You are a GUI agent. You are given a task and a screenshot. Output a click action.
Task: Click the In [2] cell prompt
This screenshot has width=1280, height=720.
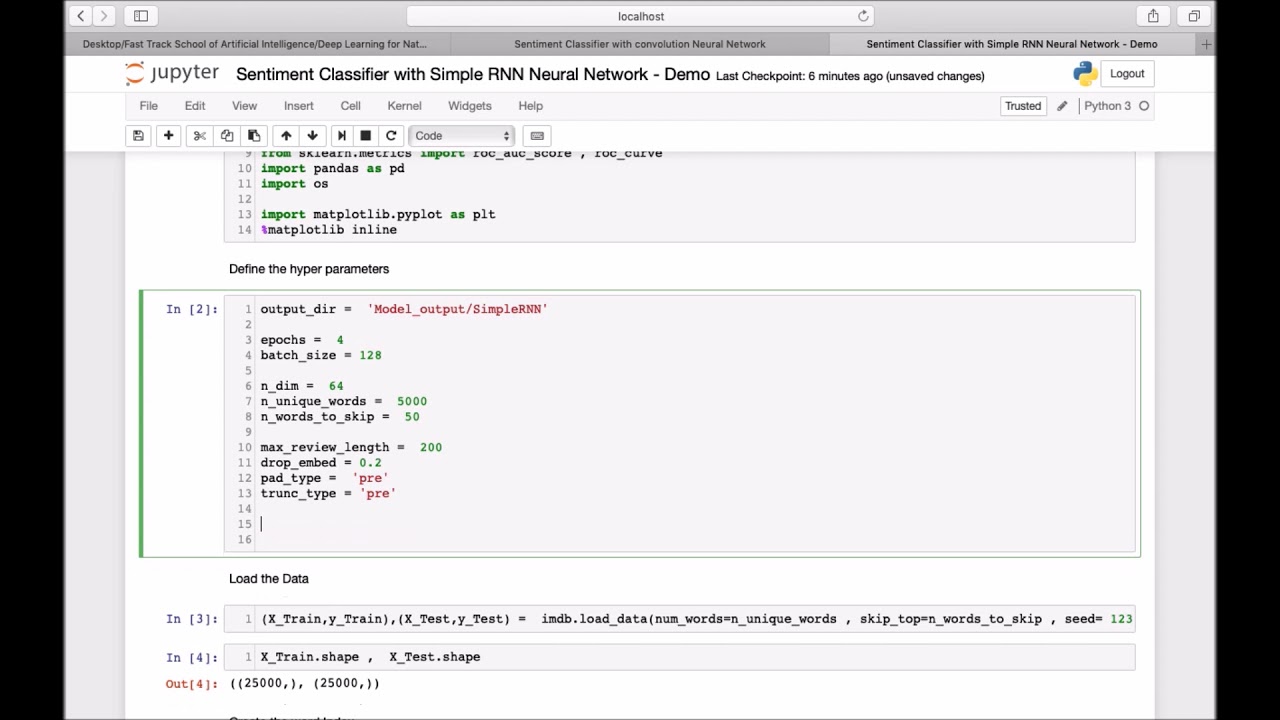click(192, 309)
